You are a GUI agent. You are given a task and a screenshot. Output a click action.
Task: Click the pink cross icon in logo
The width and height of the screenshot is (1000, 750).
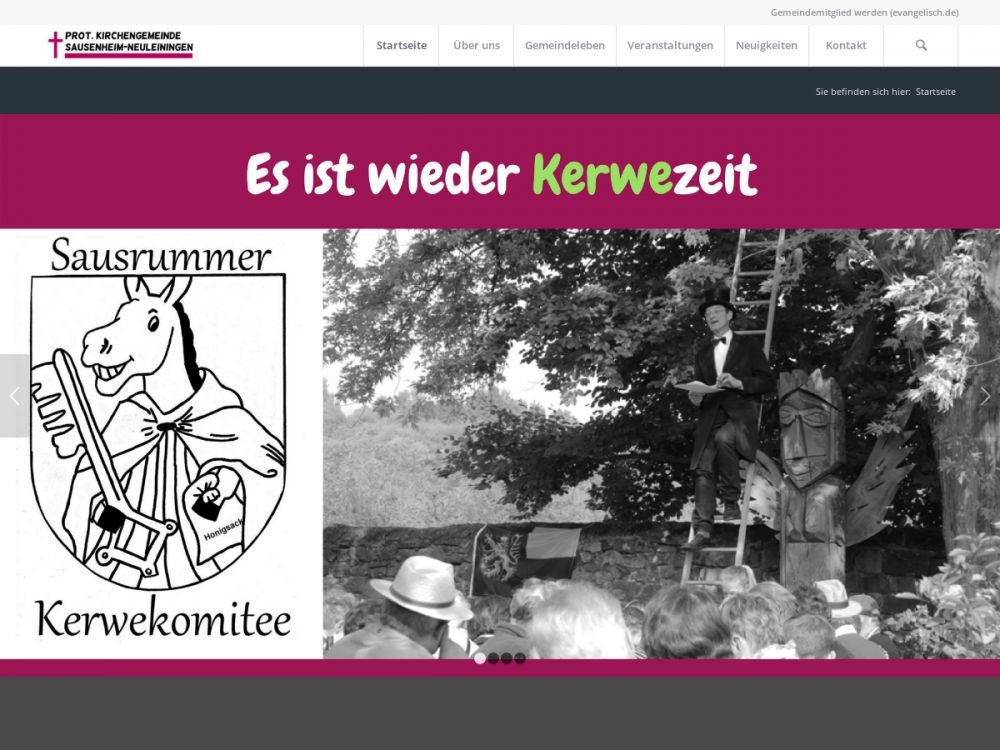click(55, 45)
